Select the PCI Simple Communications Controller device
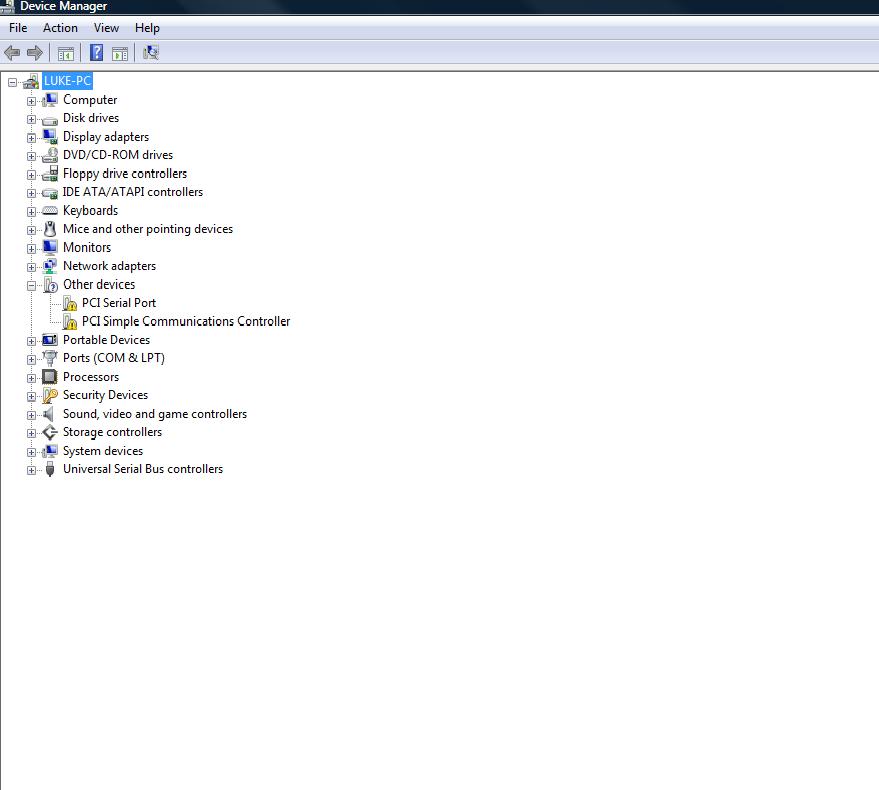 (186, 321)
